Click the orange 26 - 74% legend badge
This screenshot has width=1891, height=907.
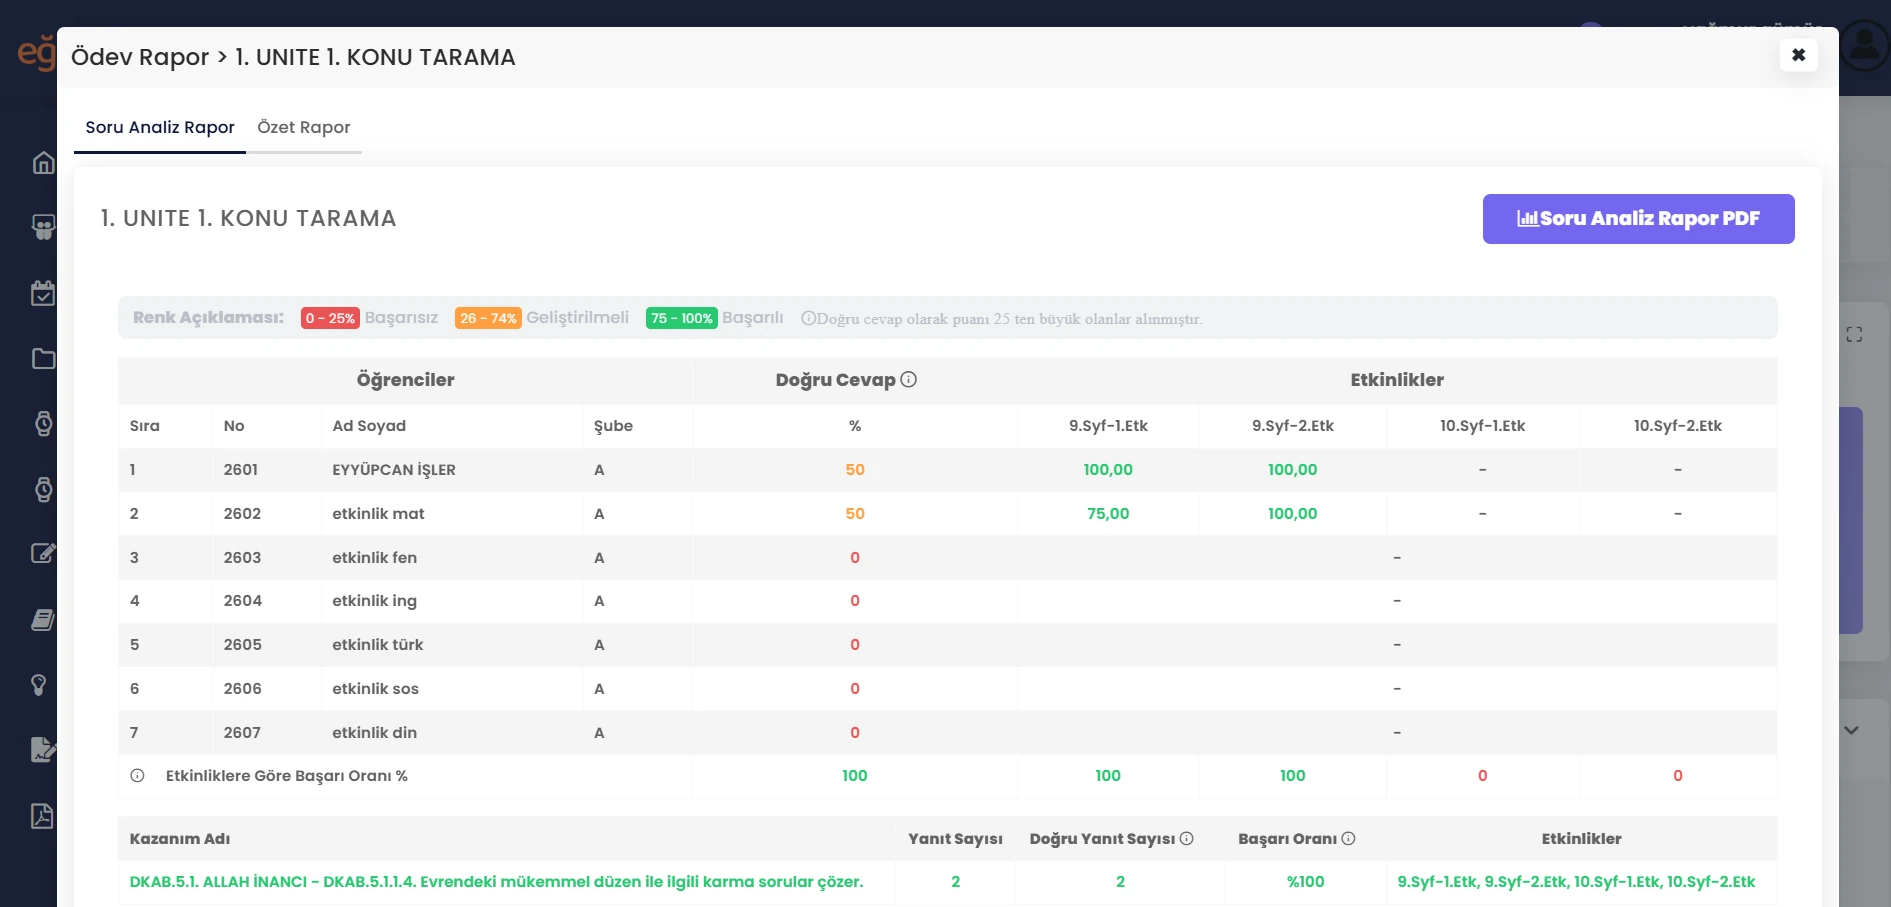[488, 318]
